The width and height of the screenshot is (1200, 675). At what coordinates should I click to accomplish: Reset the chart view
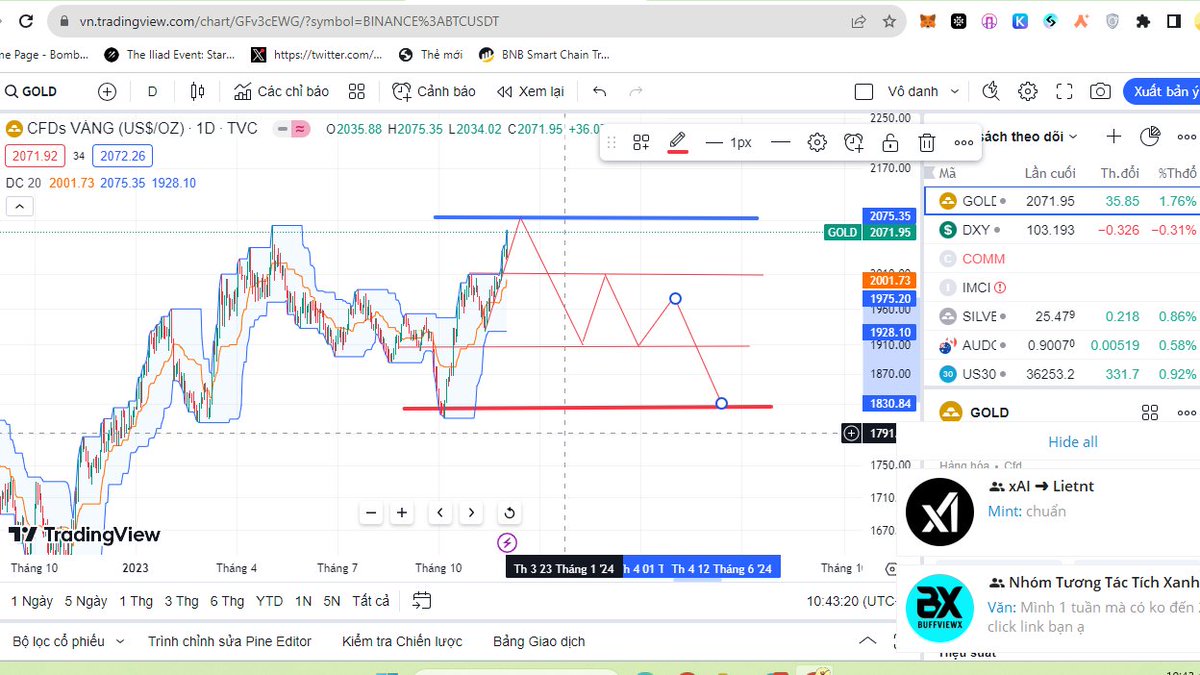(x=509, y=513)
